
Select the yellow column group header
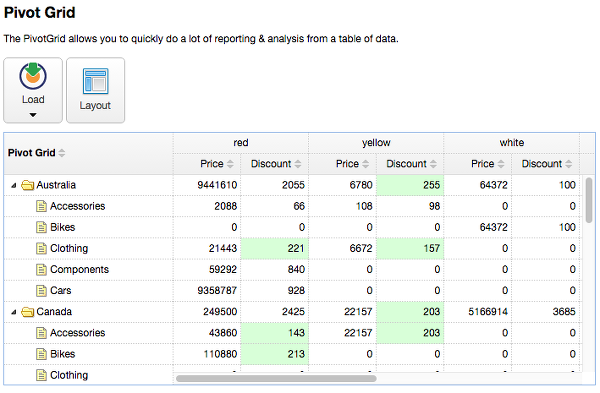tap(376, 143)
